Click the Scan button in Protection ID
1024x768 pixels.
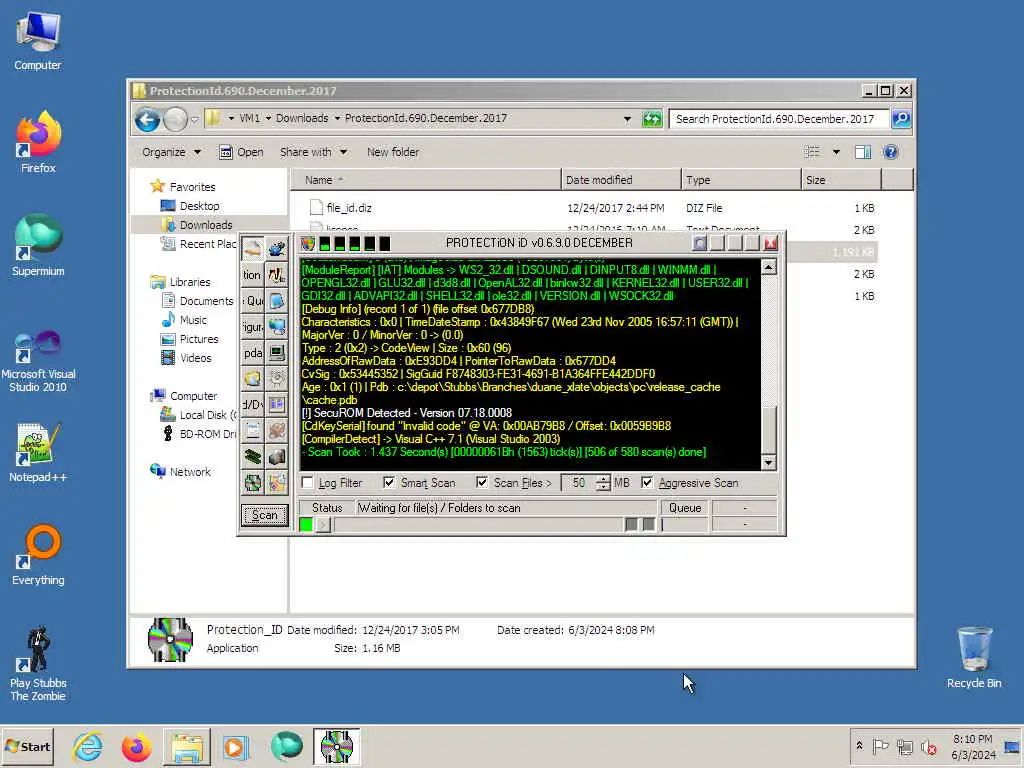tap(264, 515)
